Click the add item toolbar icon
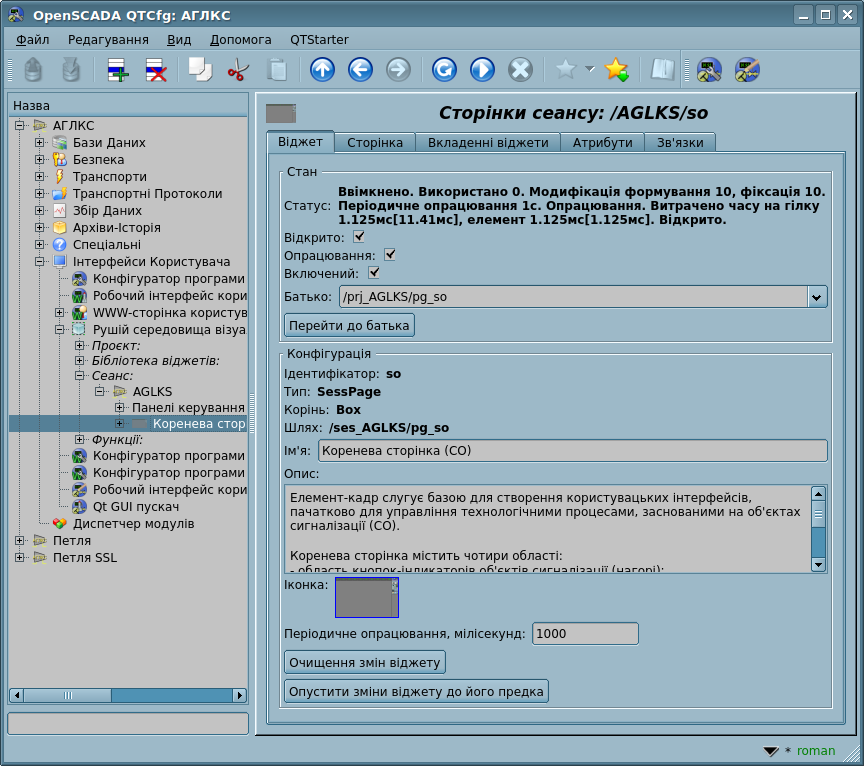 117,70
